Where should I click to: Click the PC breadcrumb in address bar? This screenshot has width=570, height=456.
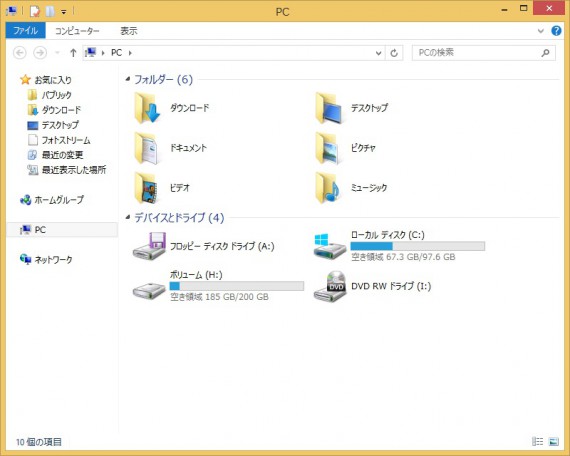pyautogui.click(x=116, y=53)
